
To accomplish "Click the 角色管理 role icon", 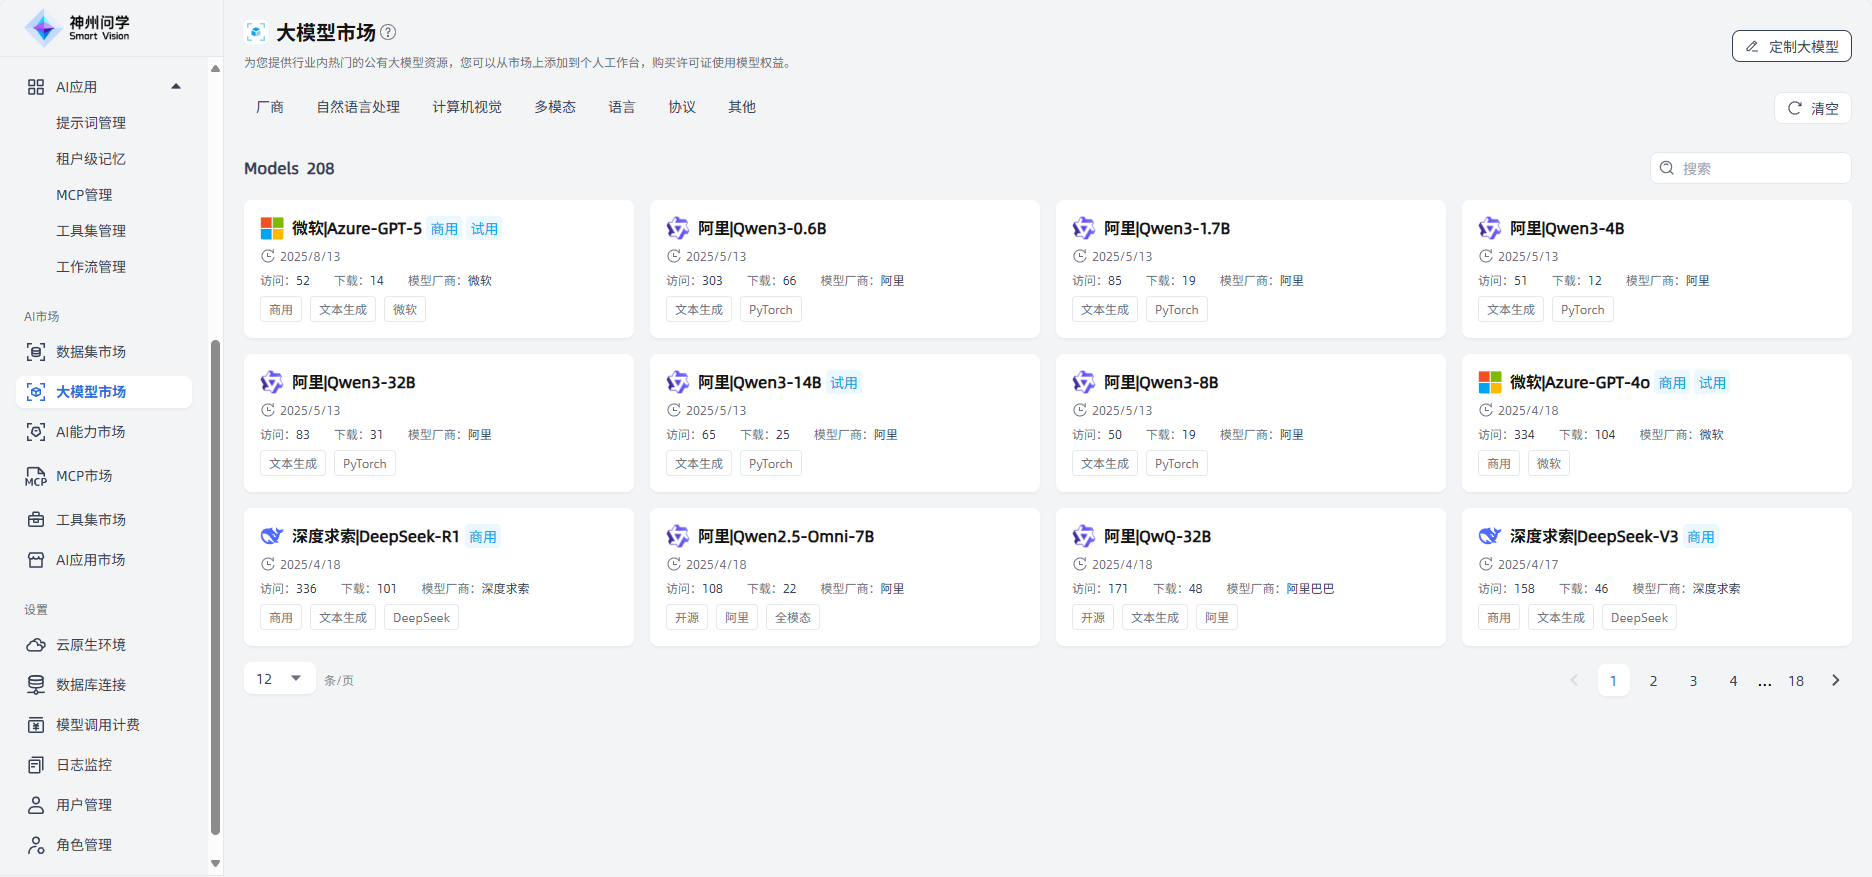I will pos(36,845).
